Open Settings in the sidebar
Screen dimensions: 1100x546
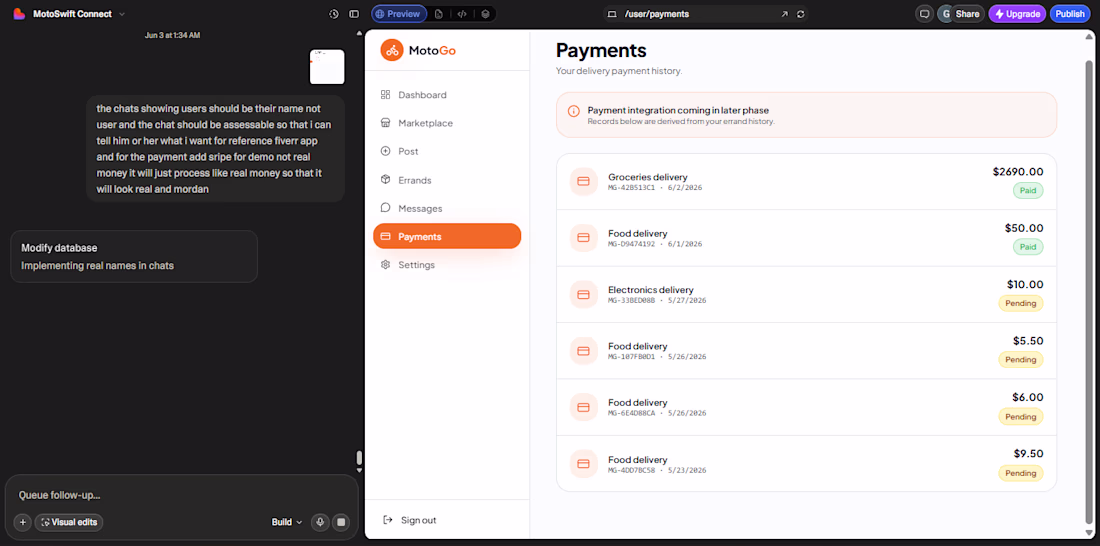pyautogui.click(x=447, y=265)
